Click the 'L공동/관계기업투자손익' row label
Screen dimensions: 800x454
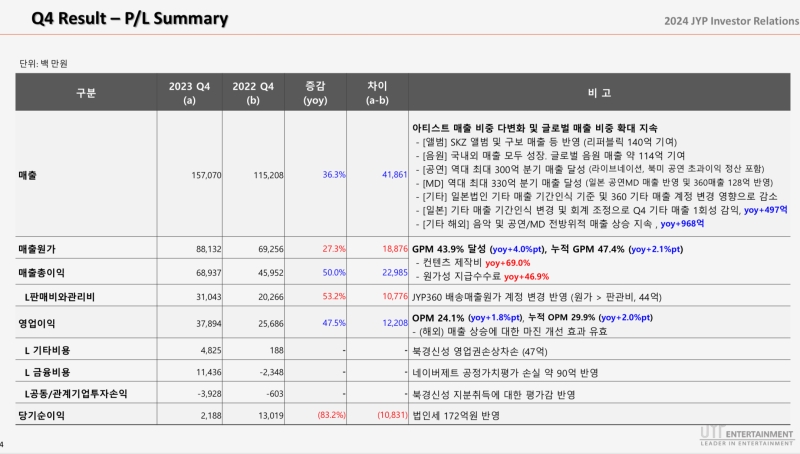click(x=76, y=394)
